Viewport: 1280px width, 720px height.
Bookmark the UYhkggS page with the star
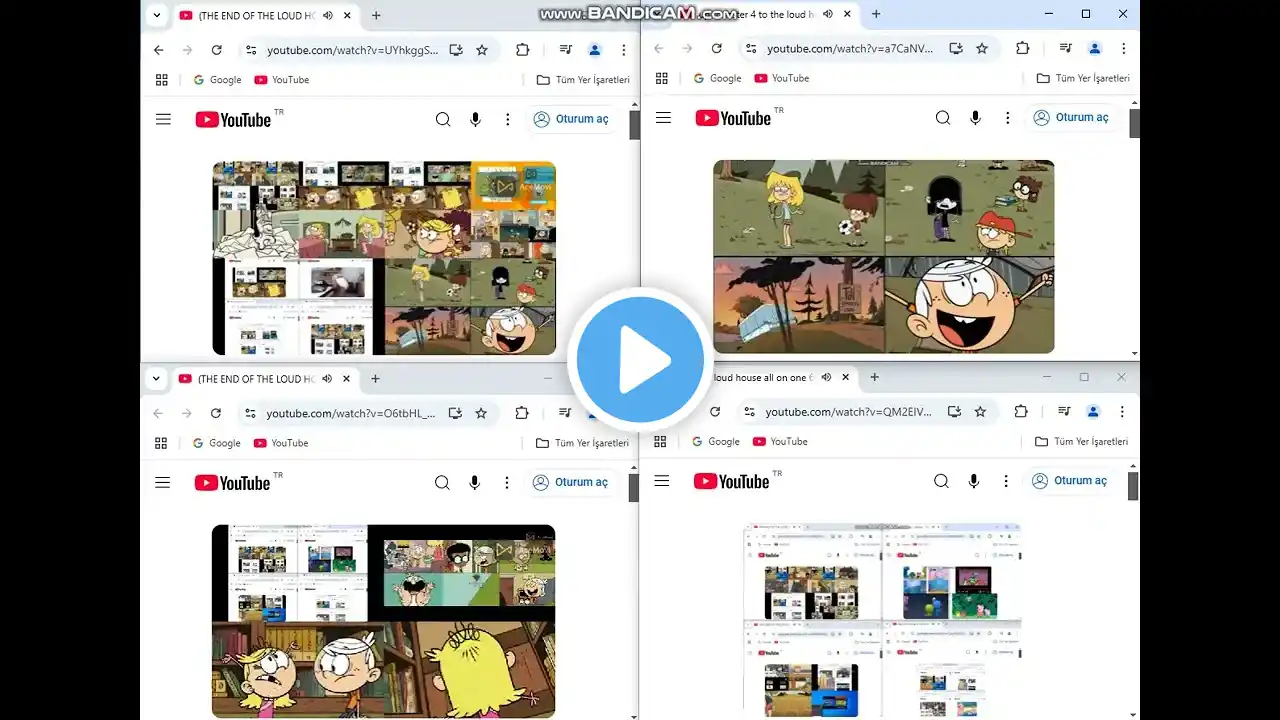[482, 50]
